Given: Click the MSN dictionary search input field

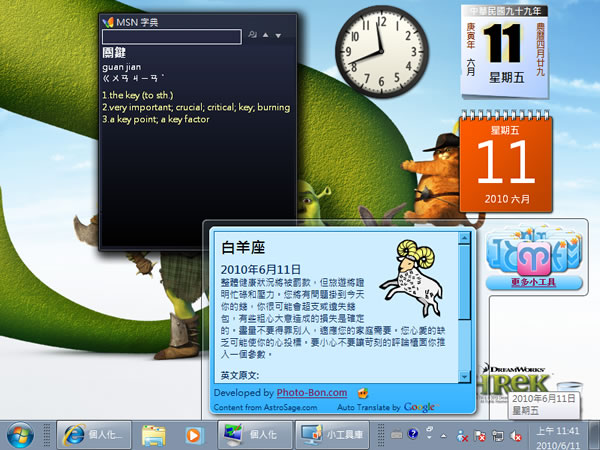Looking at the screenshot, I should pyautogui.click(x=171, y=37).
